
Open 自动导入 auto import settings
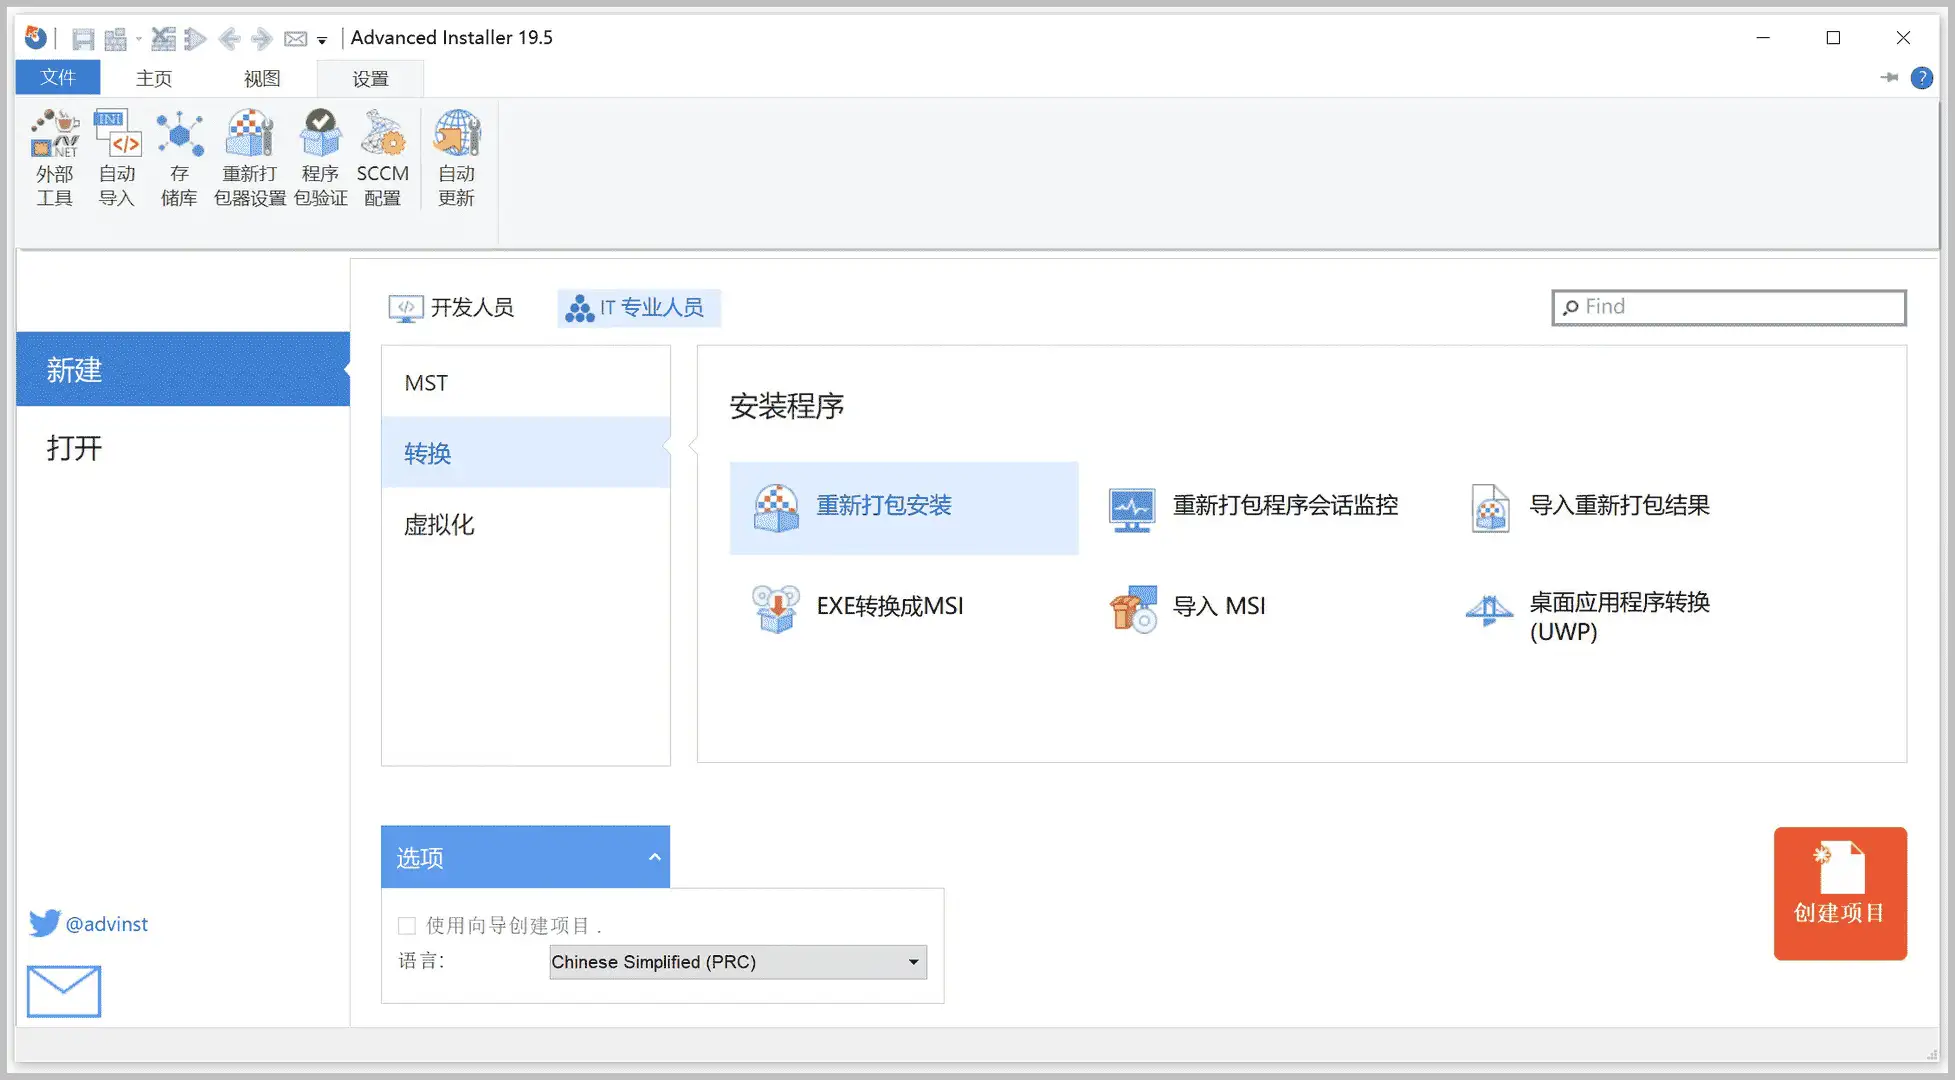point(117,158)
